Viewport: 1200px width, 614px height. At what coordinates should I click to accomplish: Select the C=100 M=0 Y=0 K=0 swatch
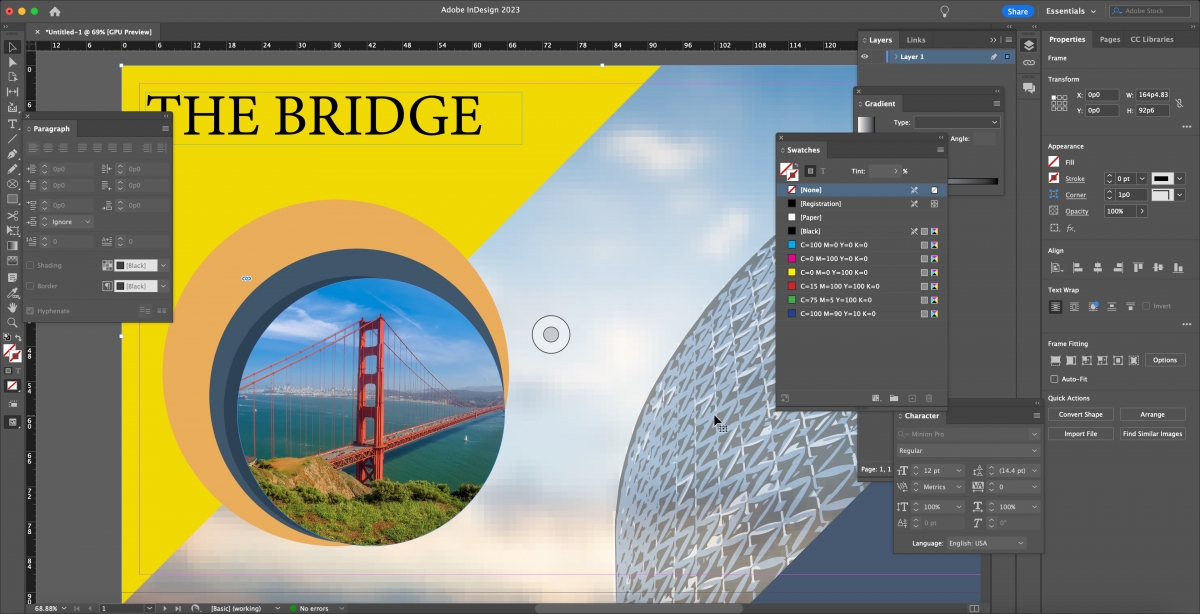click(x=862, y=245)
